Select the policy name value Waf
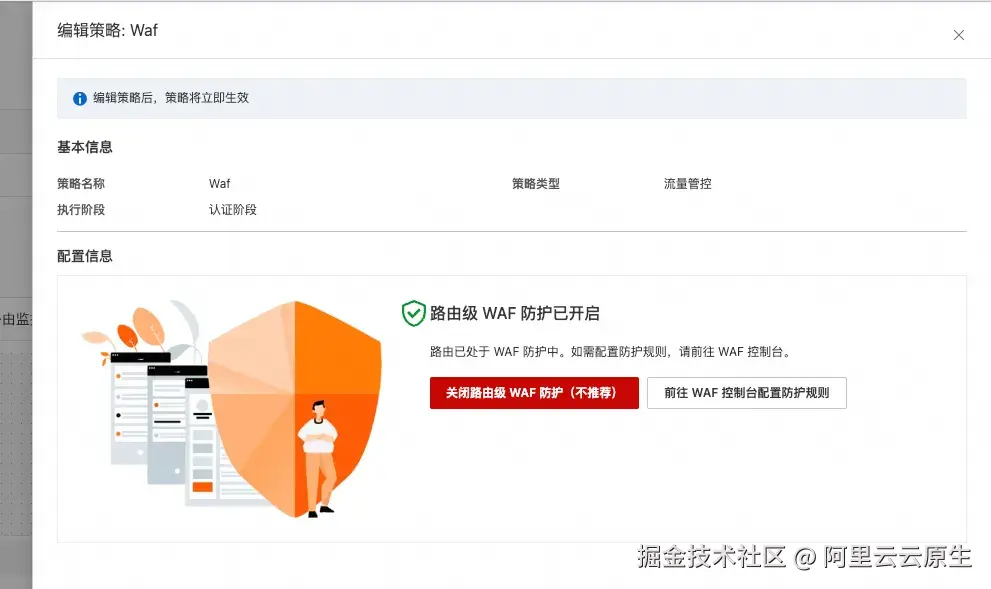991x589 pixels. coord(219,183)
